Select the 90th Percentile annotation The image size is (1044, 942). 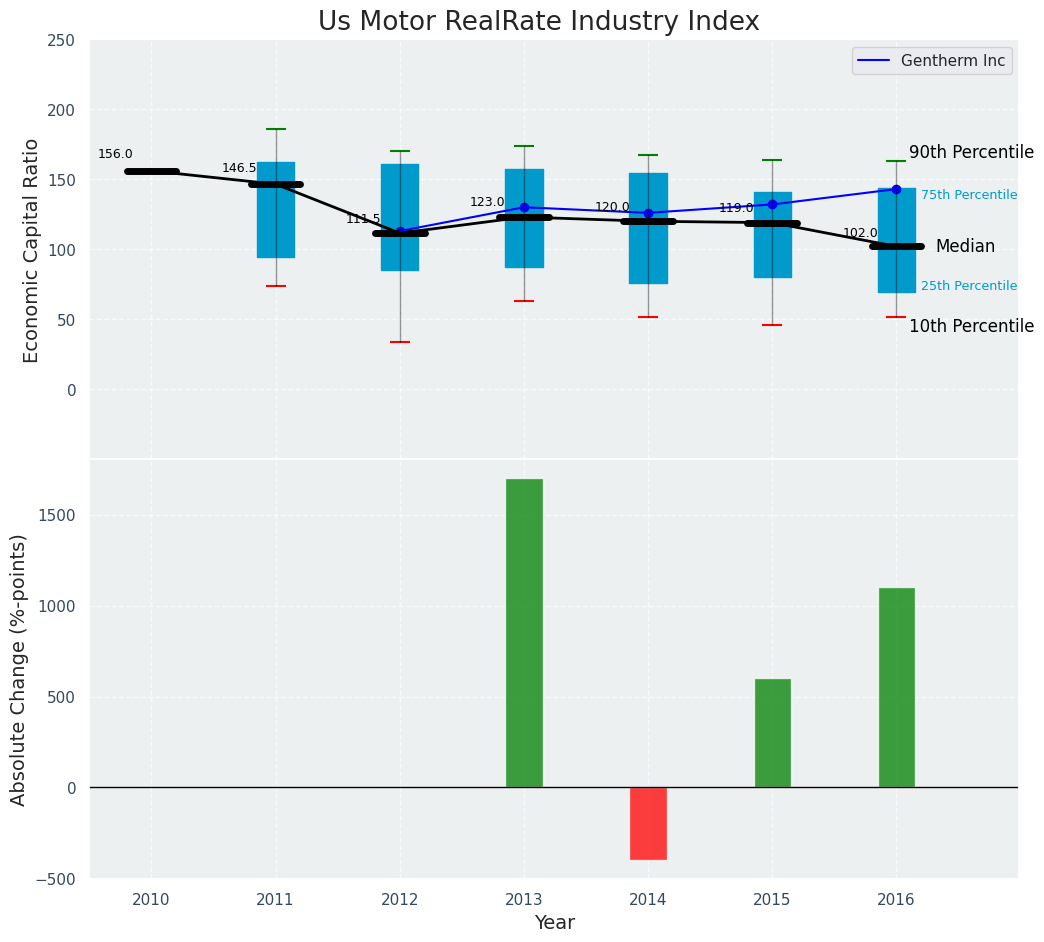[x=971, y=152]
